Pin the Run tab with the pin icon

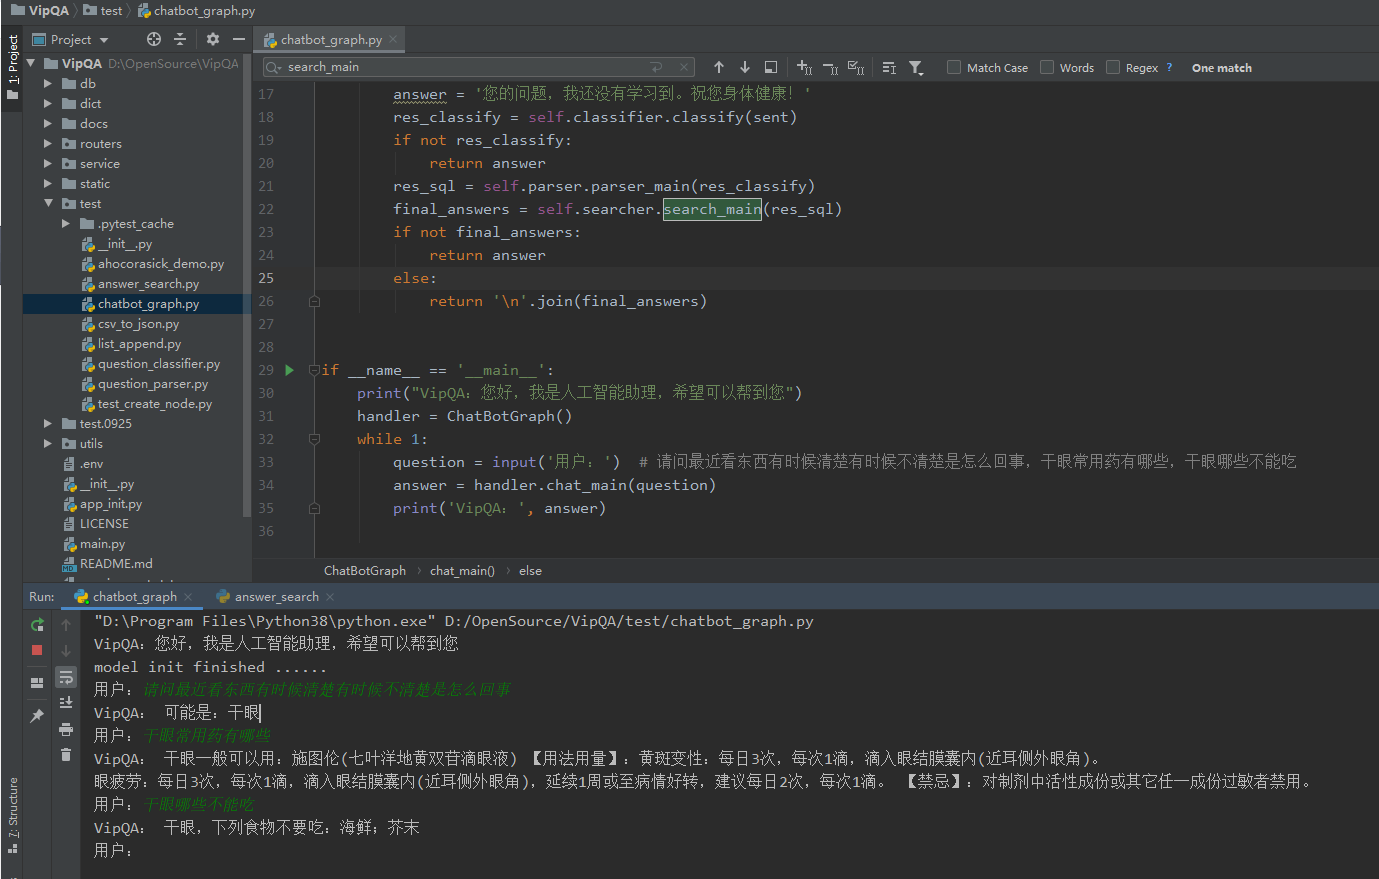tap(37, 716)
